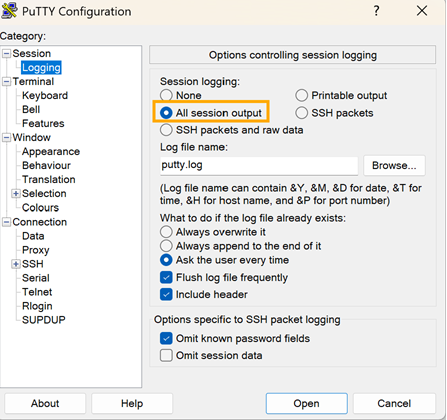The image size is (447, 420).
Task: Click the question mark help icon
Action: point(376,11)
